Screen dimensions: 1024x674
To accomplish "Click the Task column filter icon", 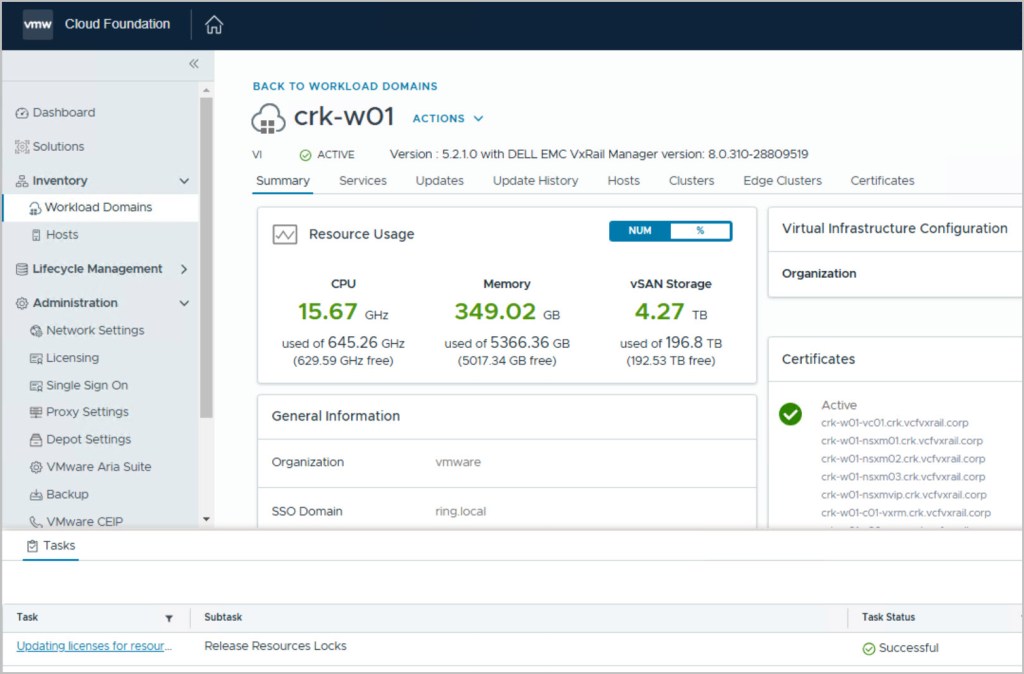I will [x=169, y=618].
